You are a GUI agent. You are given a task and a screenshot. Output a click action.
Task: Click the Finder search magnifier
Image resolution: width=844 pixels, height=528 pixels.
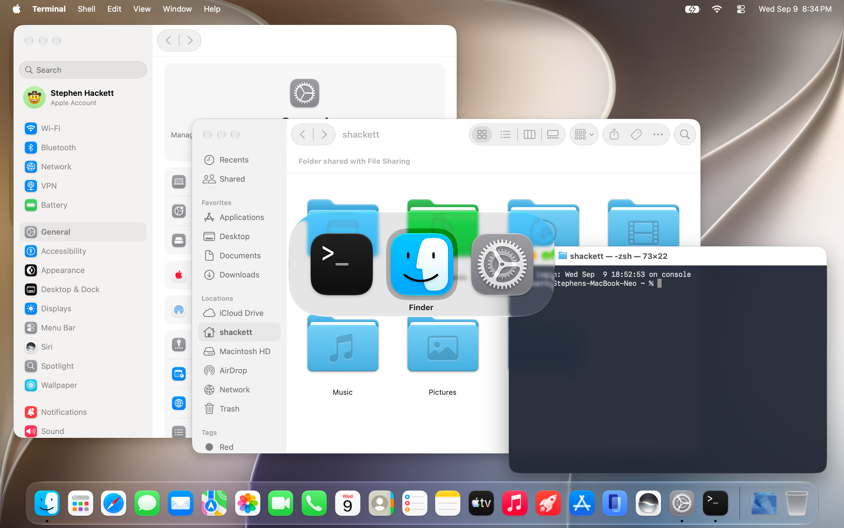tap(685, 135)
